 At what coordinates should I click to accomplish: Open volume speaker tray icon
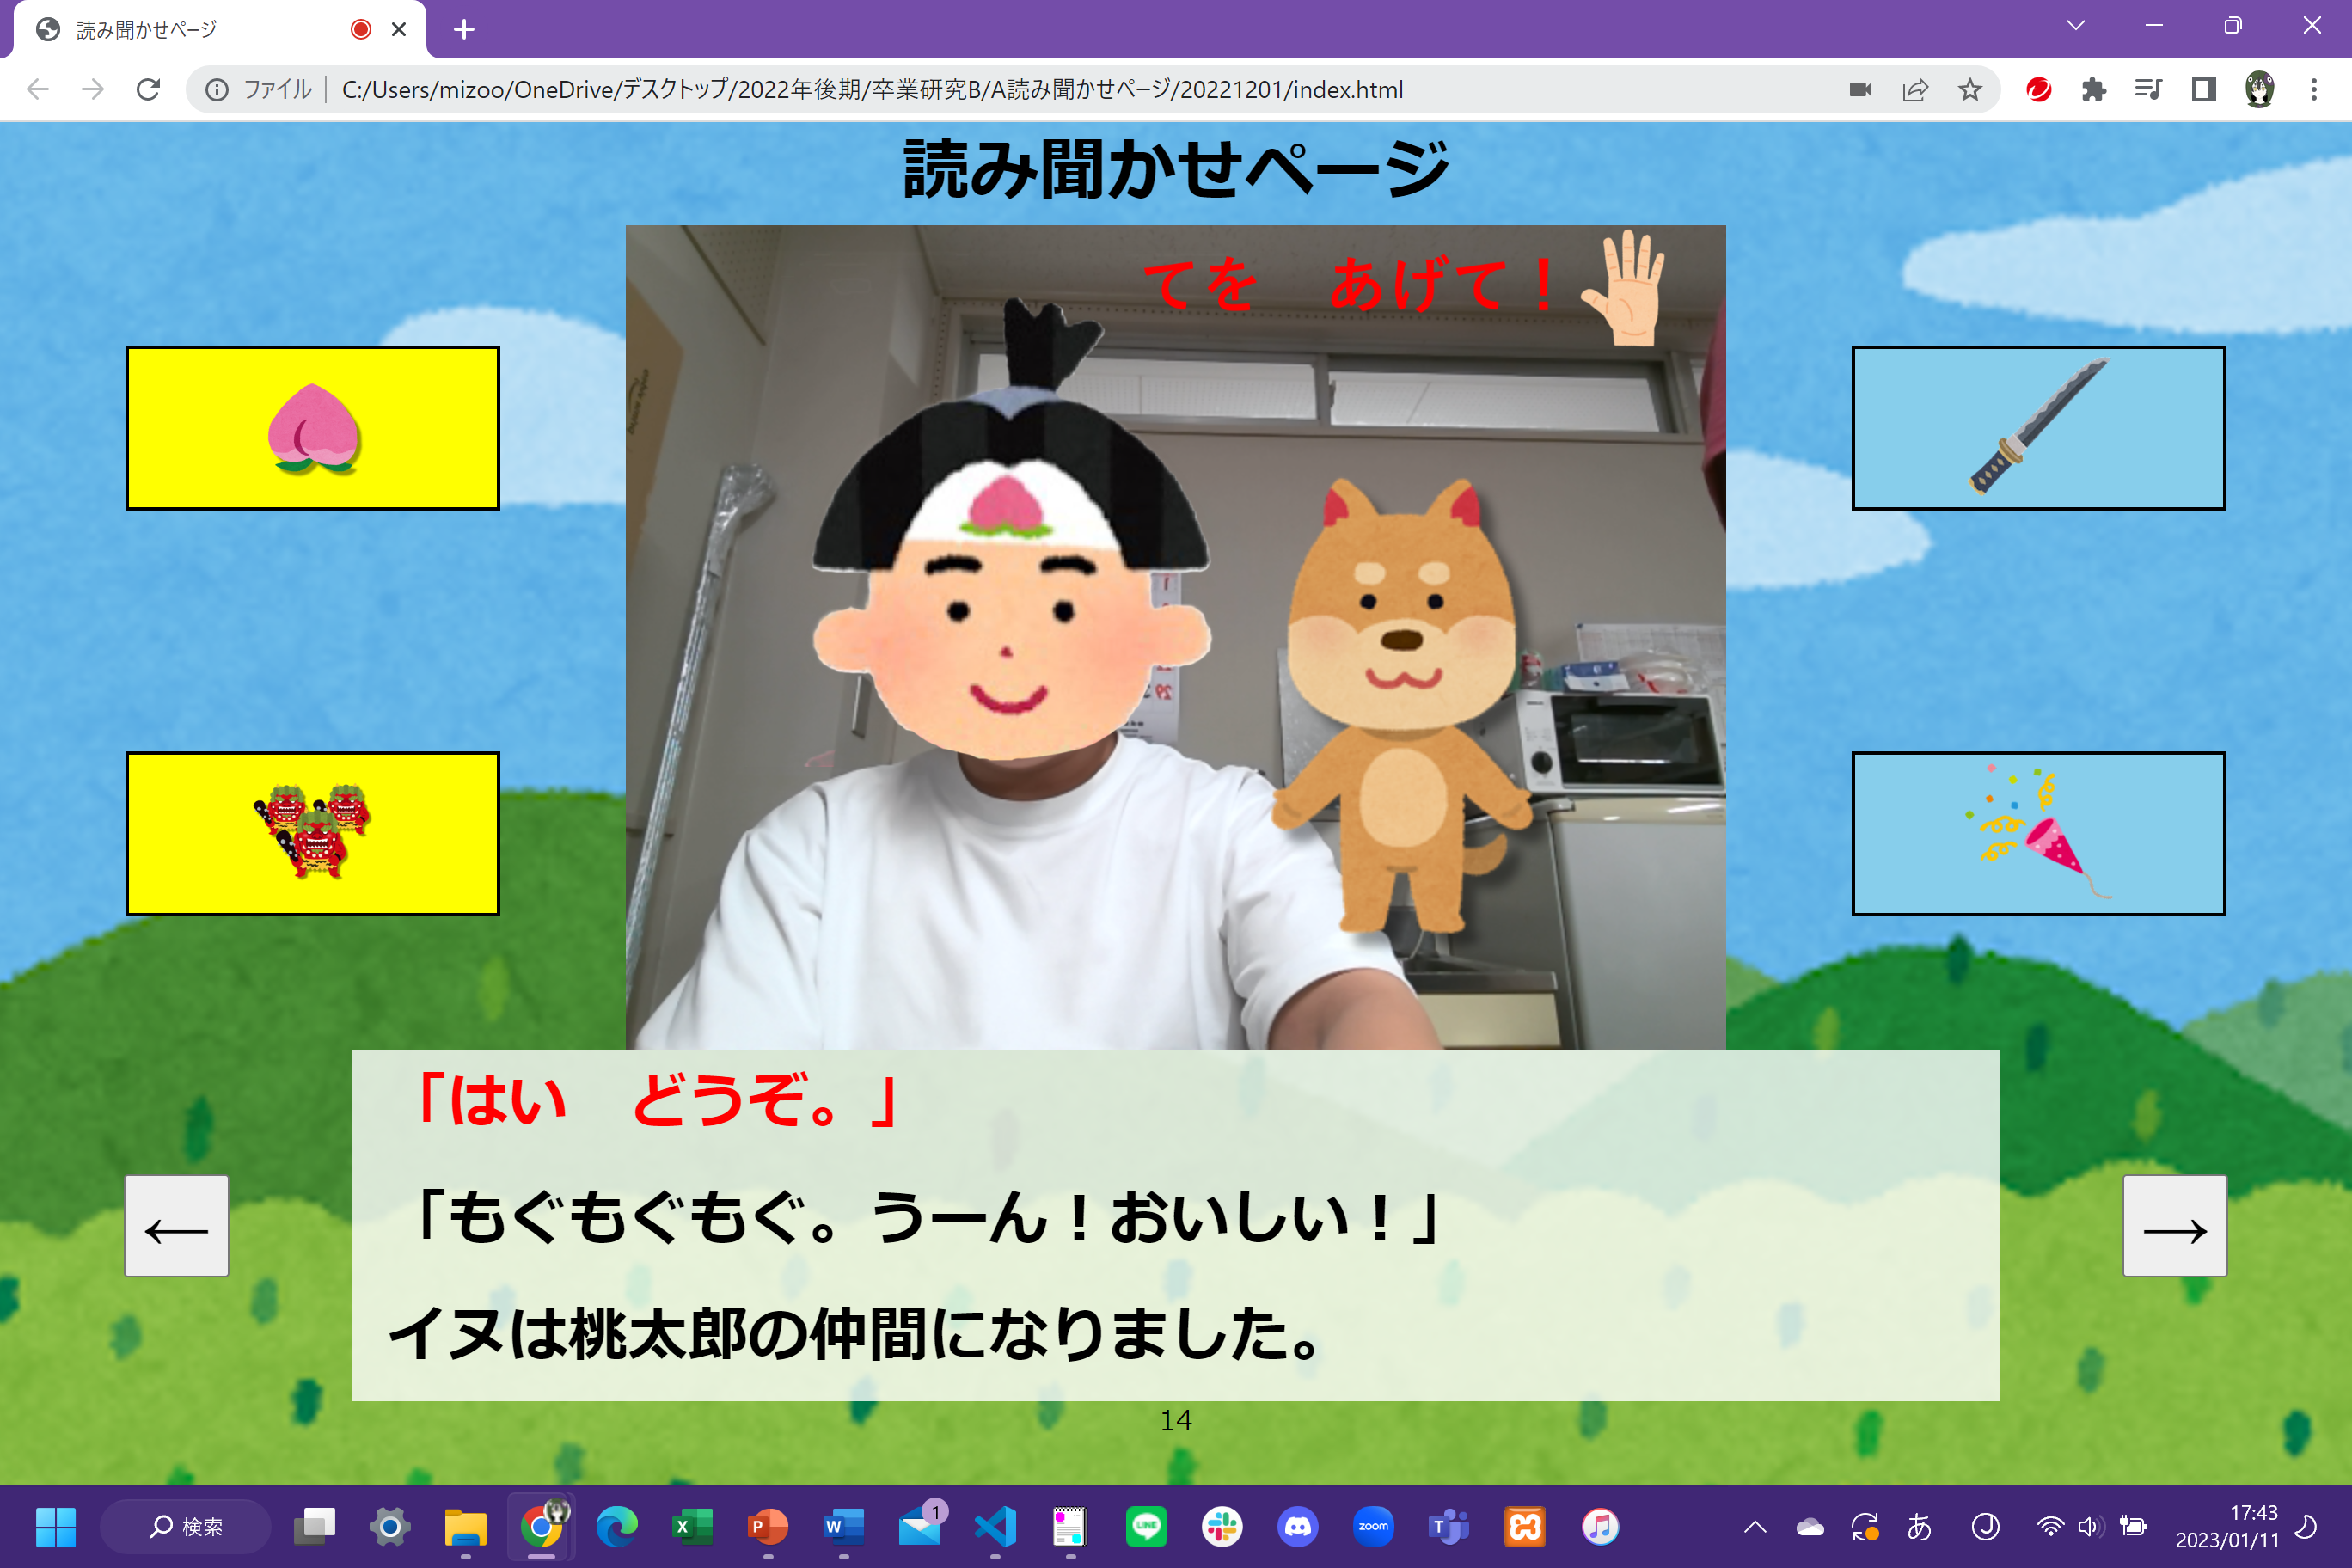pyautogui.click(x=2090, y=1527)
